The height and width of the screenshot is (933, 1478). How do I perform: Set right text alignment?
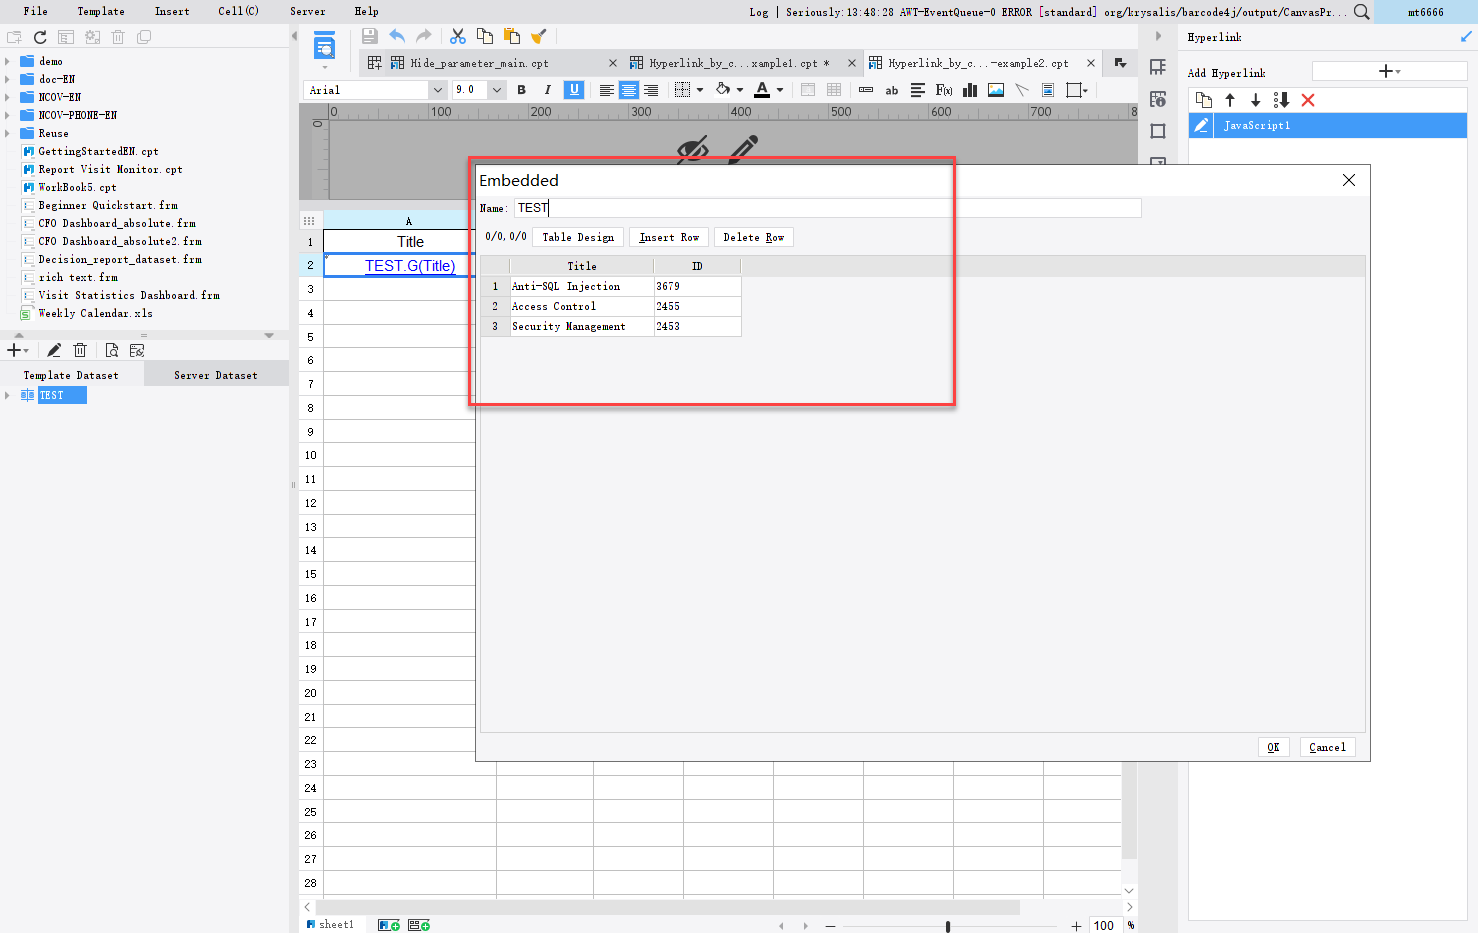point(651,90)
